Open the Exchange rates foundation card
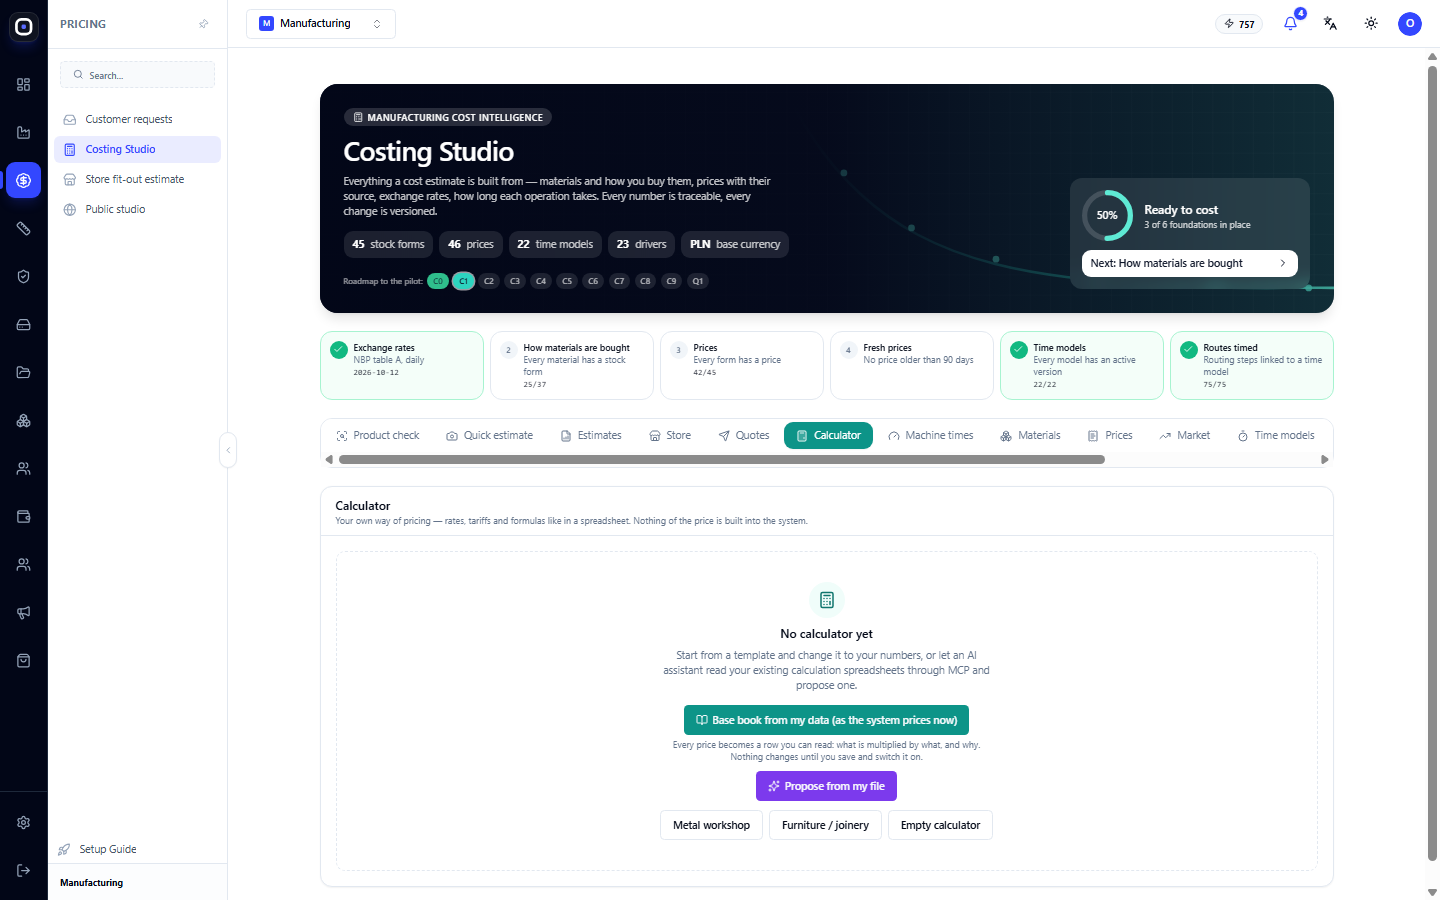The image size is (1440, 900). tap(402, 365)
